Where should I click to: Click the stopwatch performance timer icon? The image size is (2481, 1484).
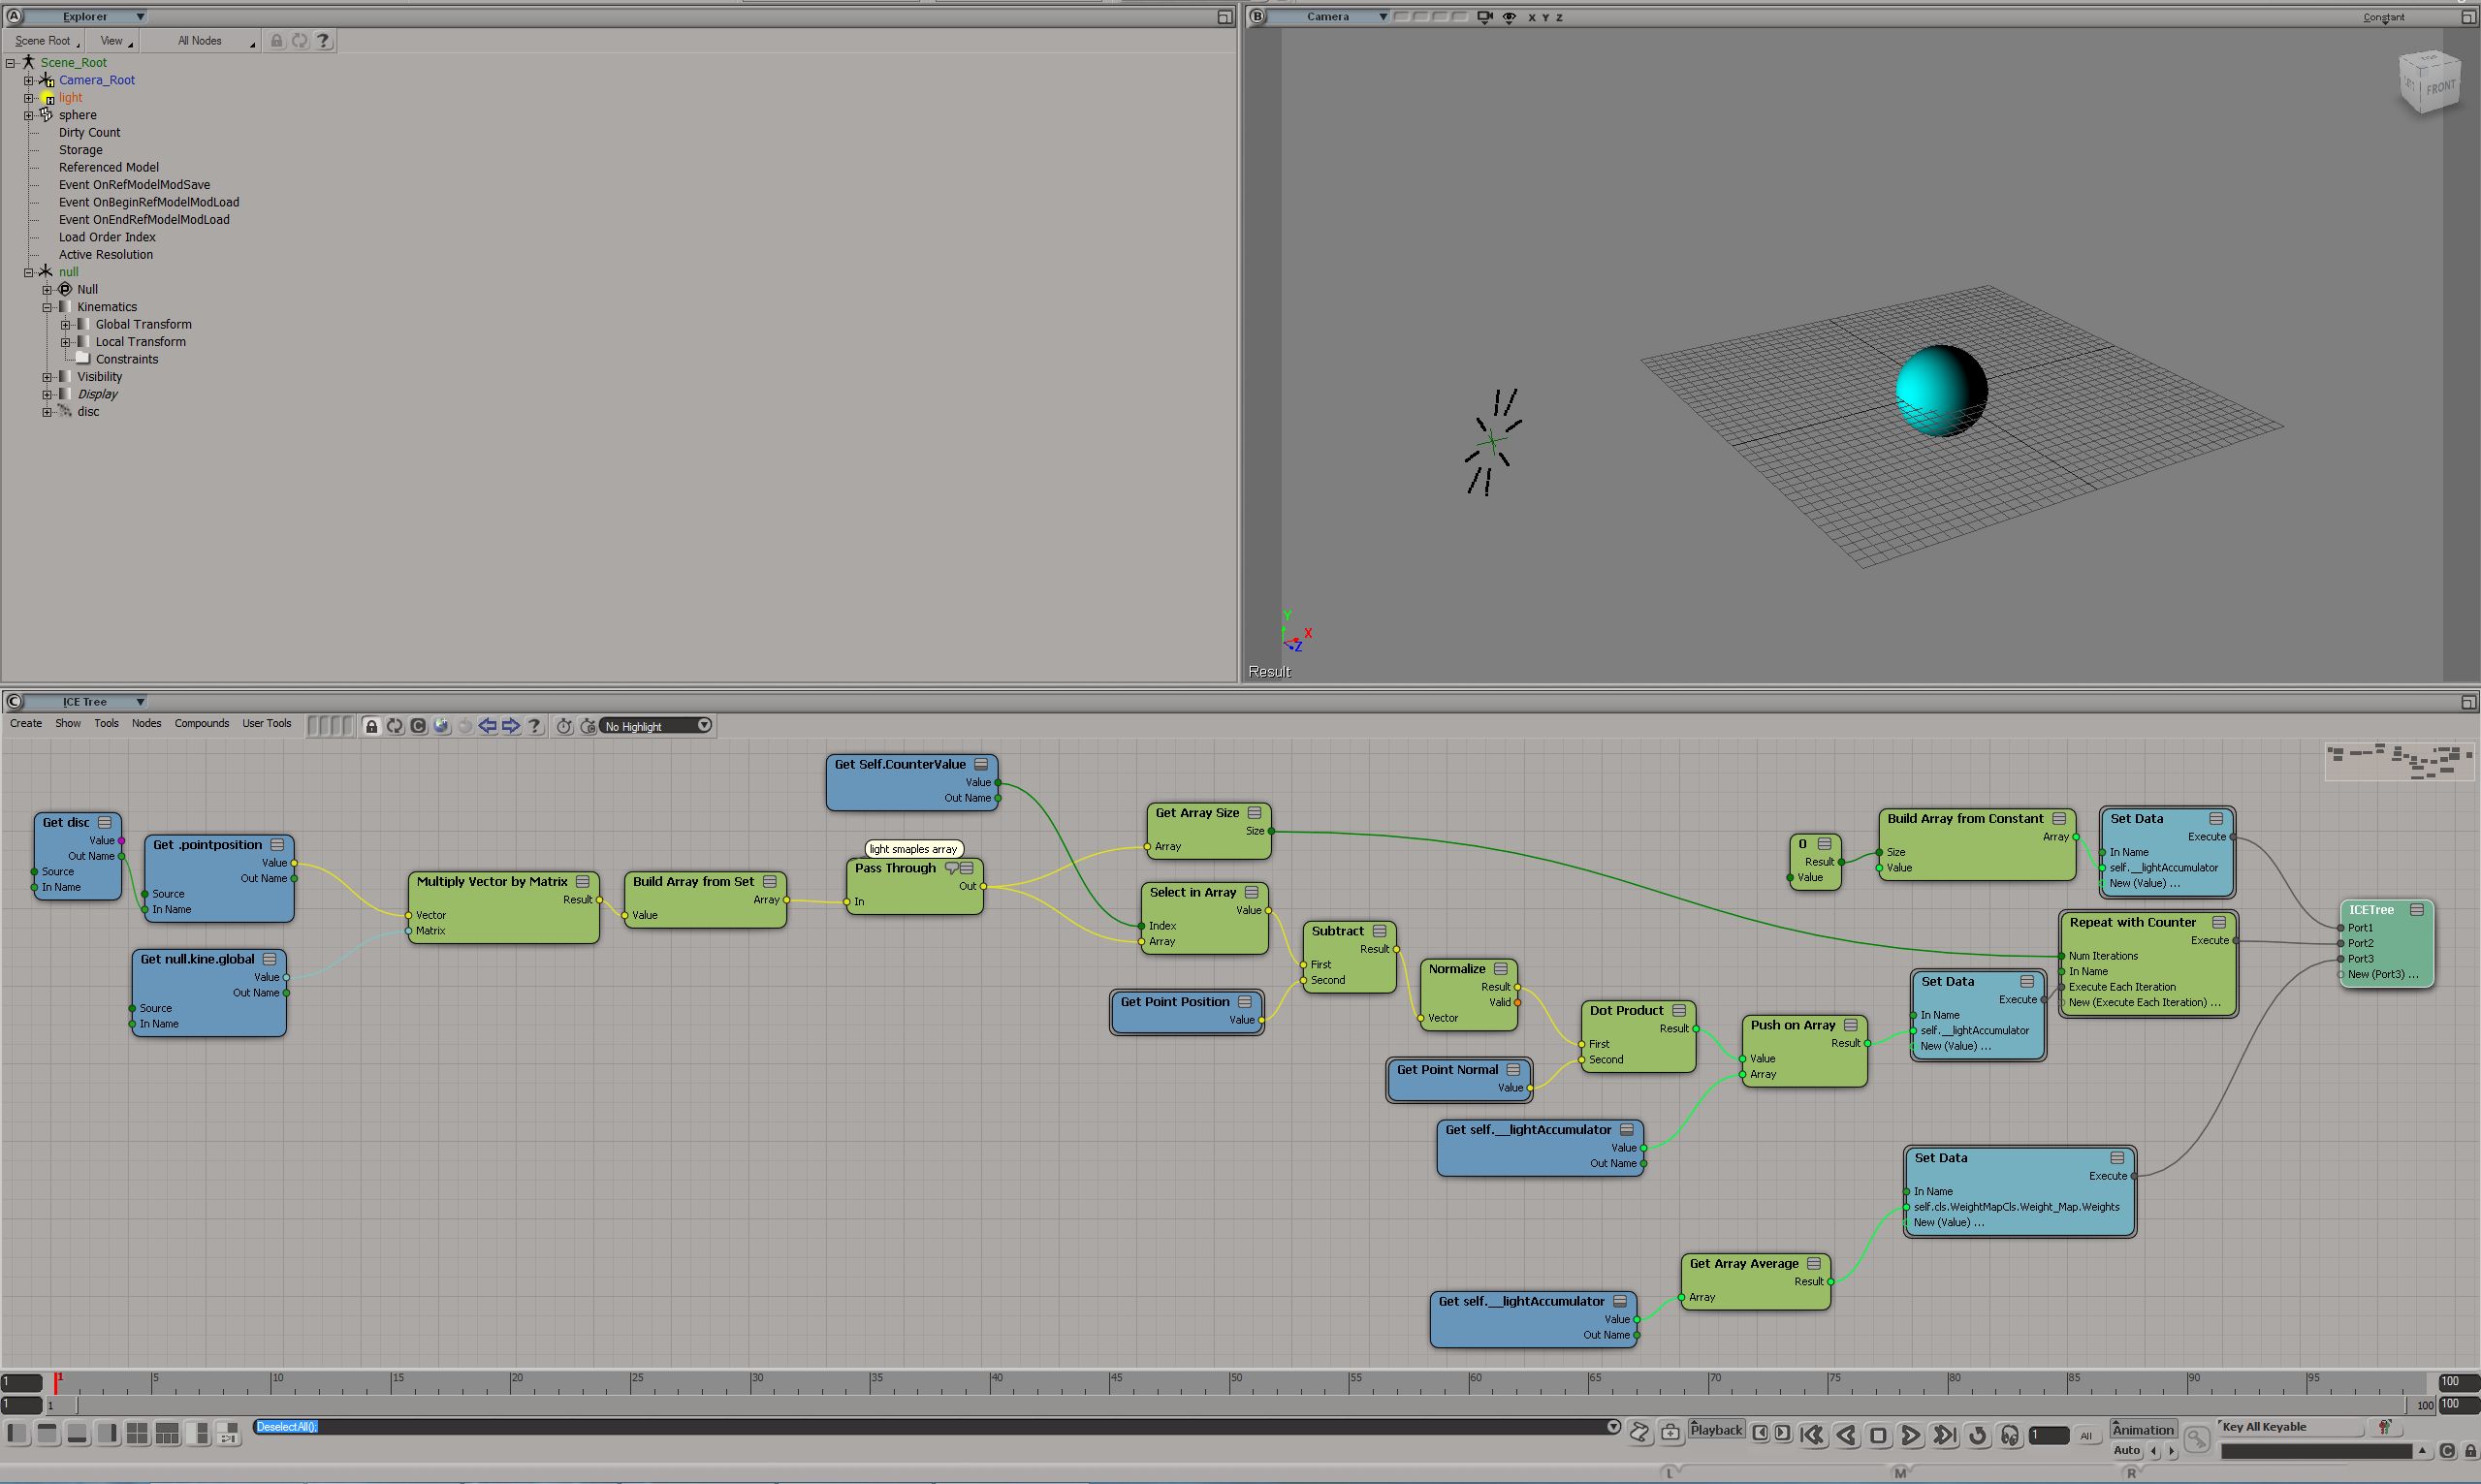[x=564, y=726]
